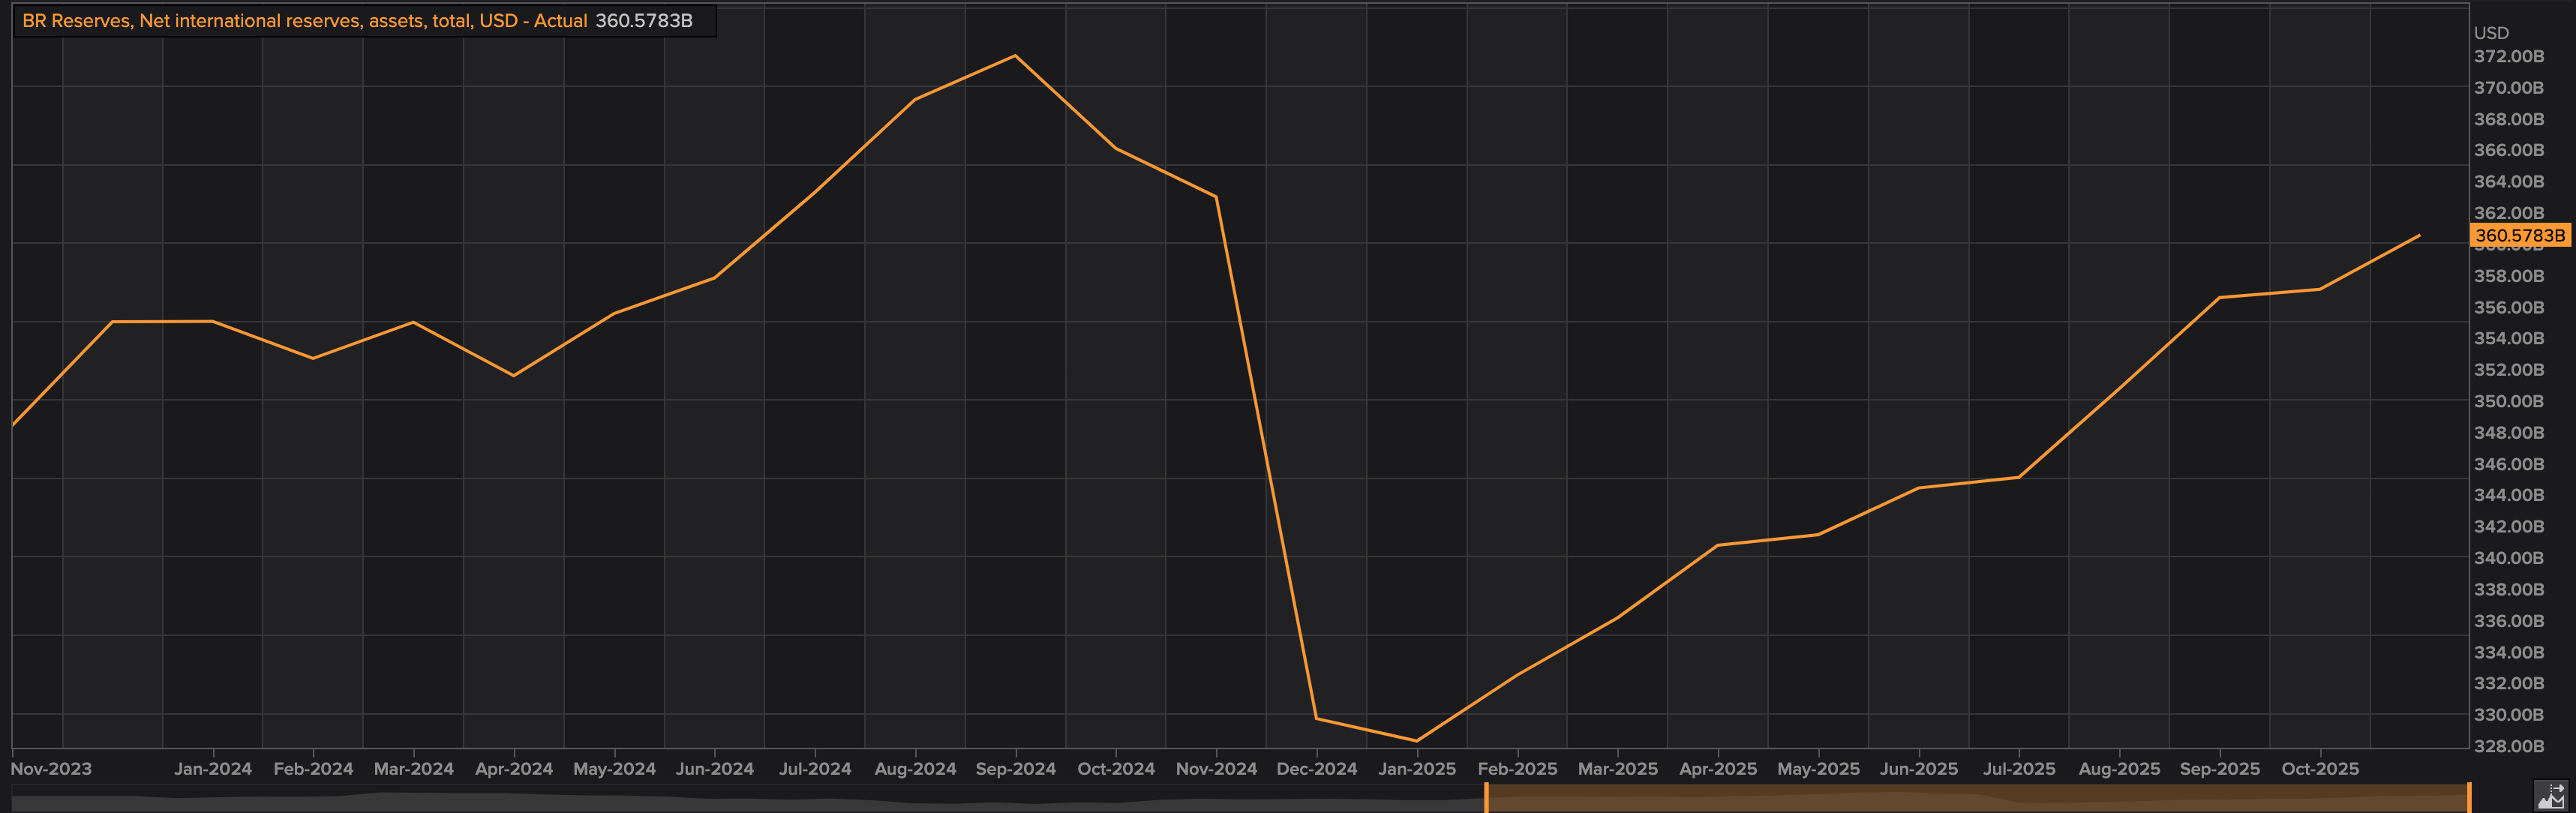Click the chart export icon at bottom right

click(x=2551, y=796)
